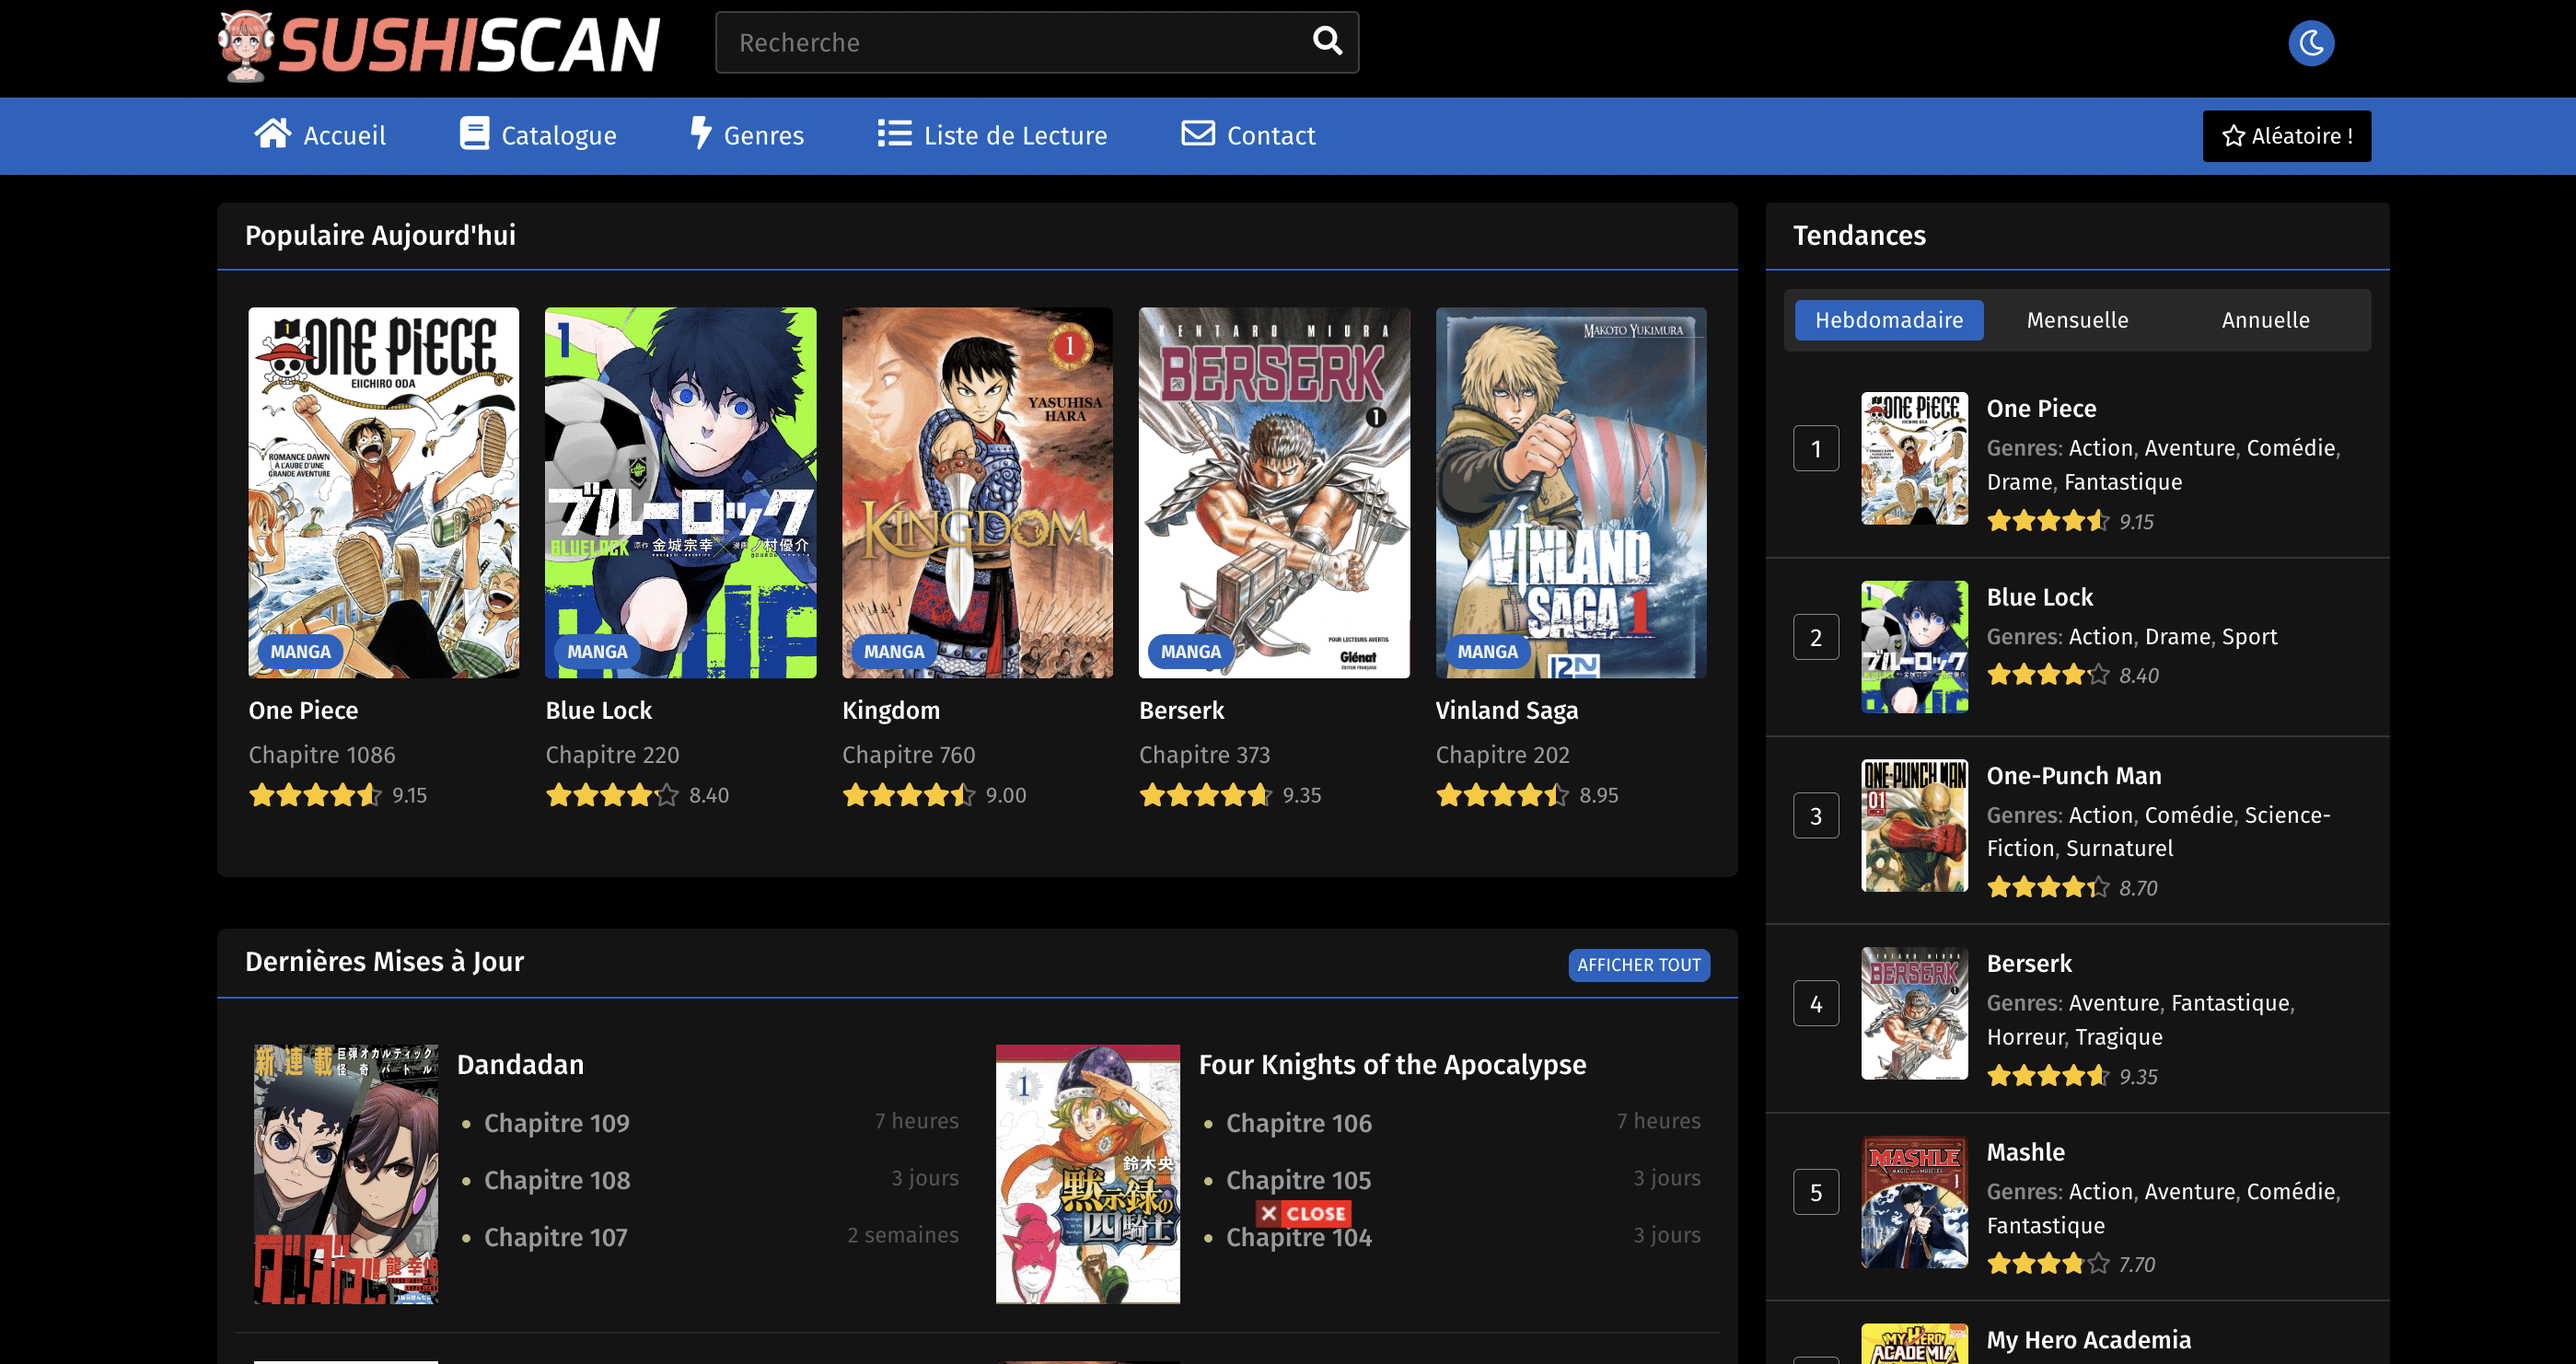This screenshot has height=1364, width=2576.
Task: Open the Vinland Saga manga cover
Action: tap(1570, 492)
